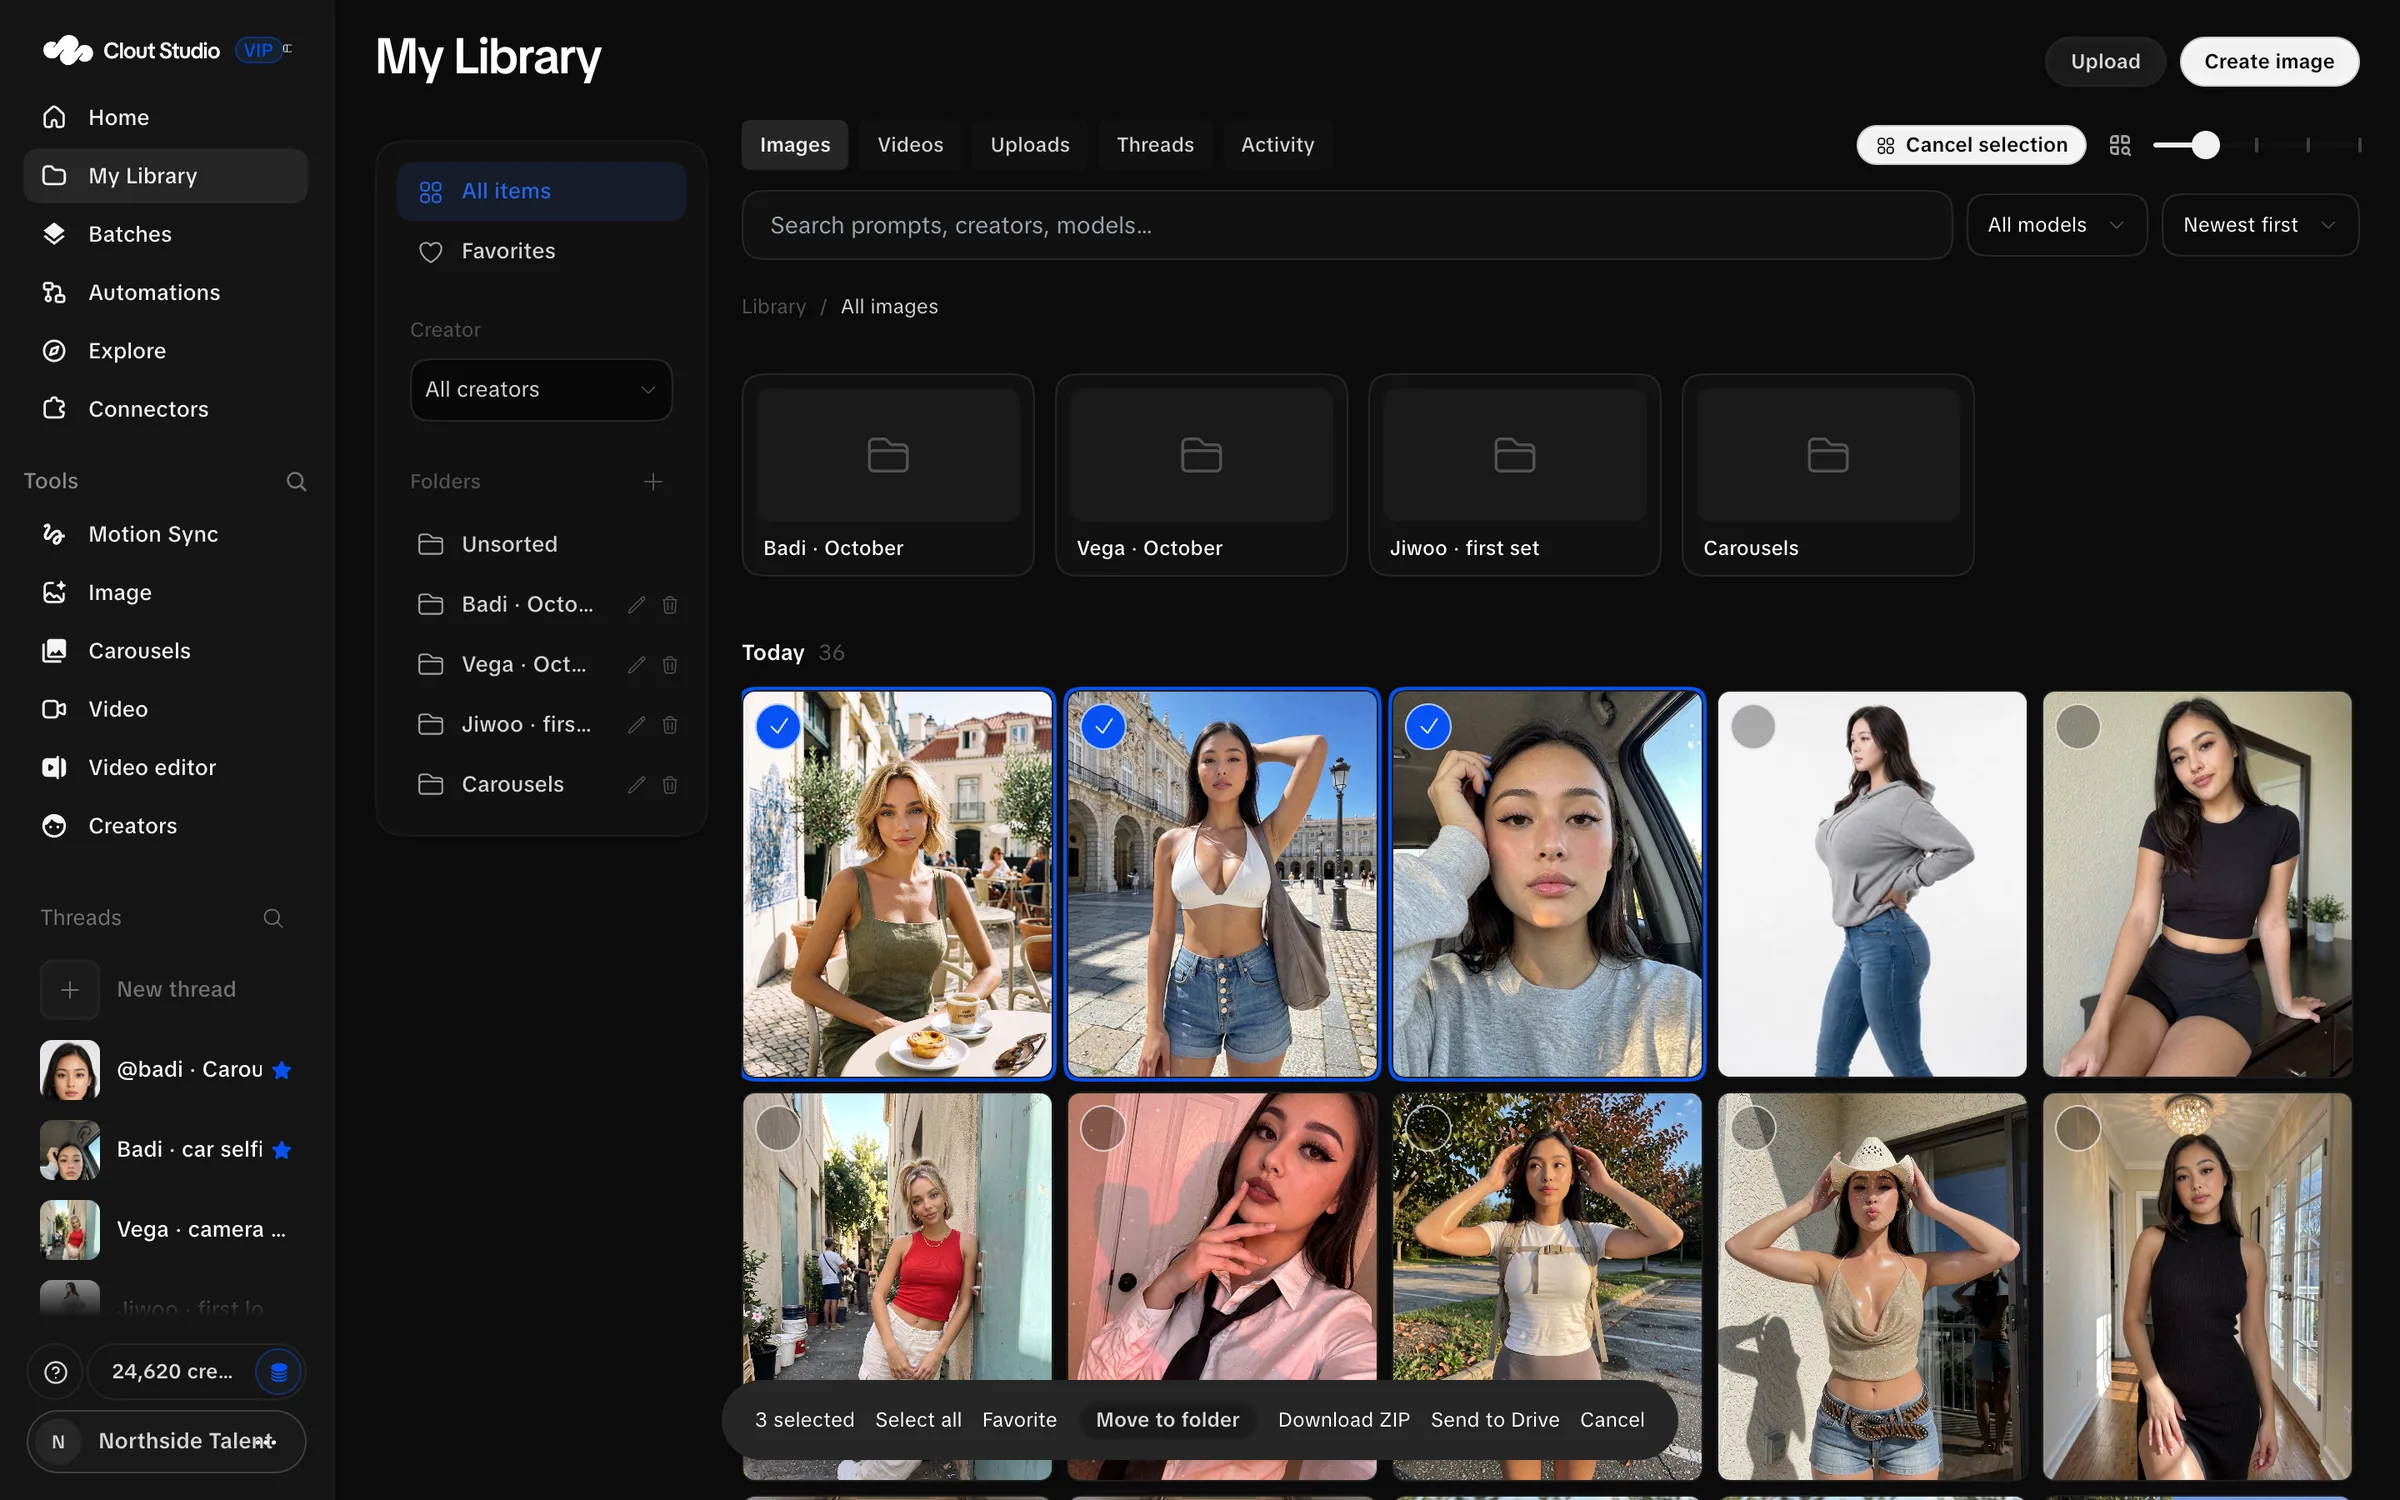
Task: Open the All models dropdown
Action: [x=2056, y=225]
